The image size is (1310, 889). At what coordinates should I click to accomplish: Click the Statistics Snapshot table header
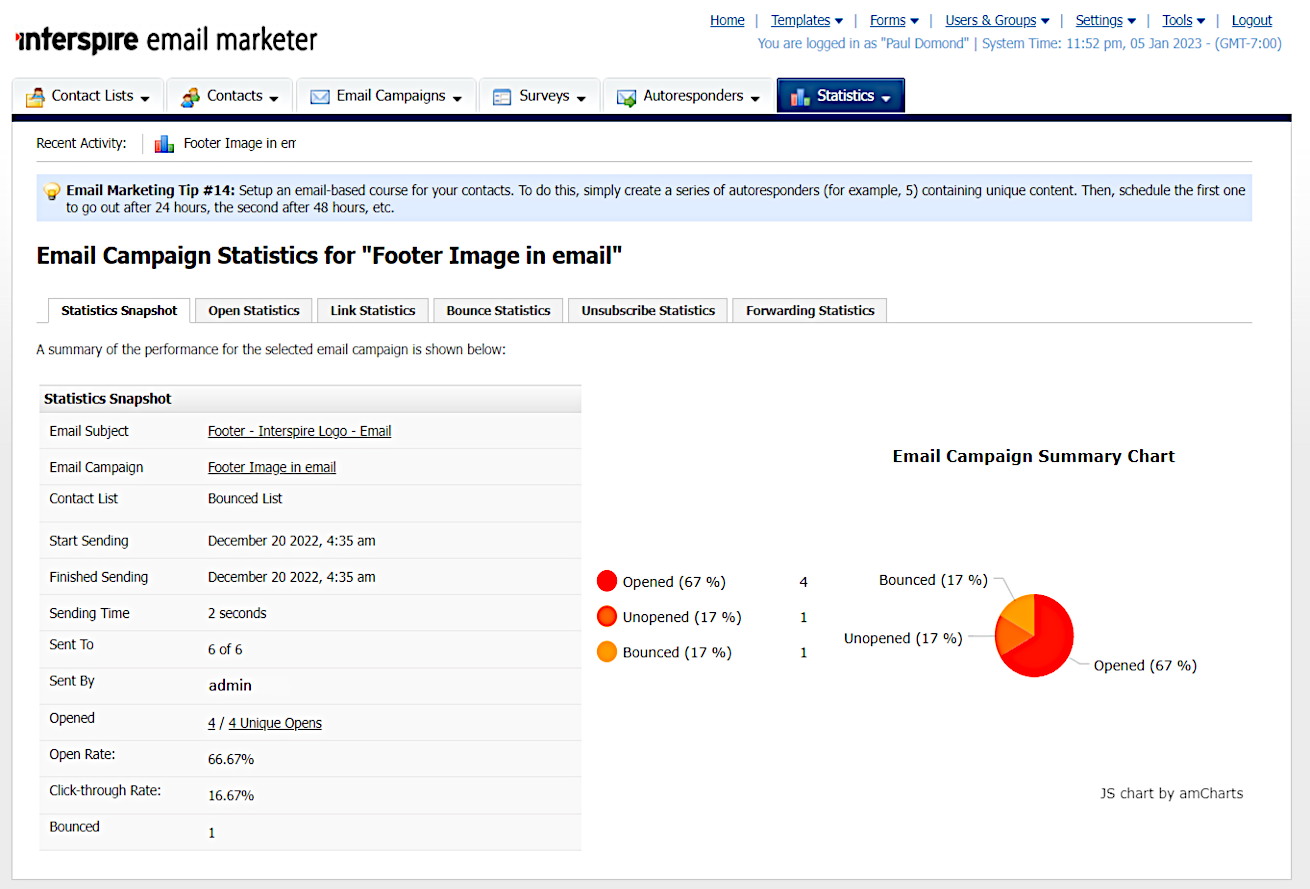(x=310, y=399)
